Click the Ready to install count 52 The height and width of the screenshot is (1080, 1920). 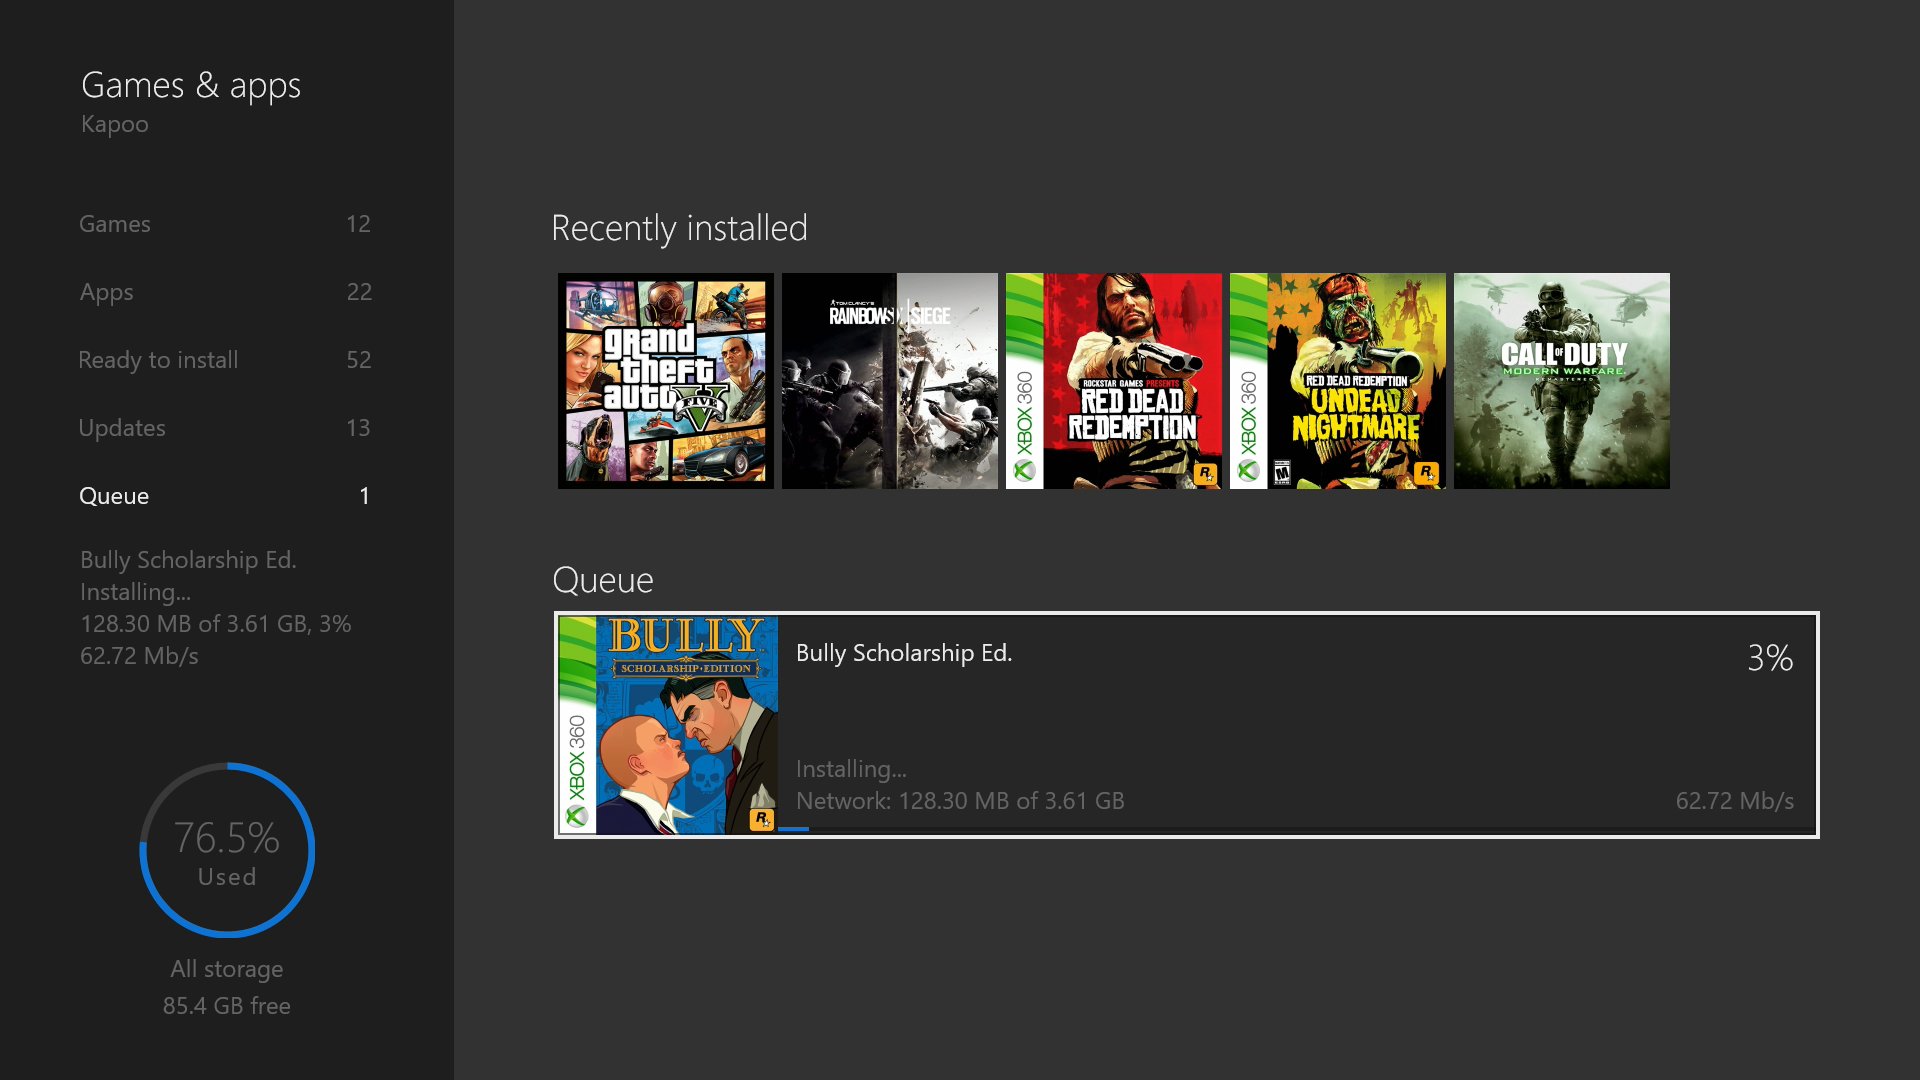click(x=358, y=360)
